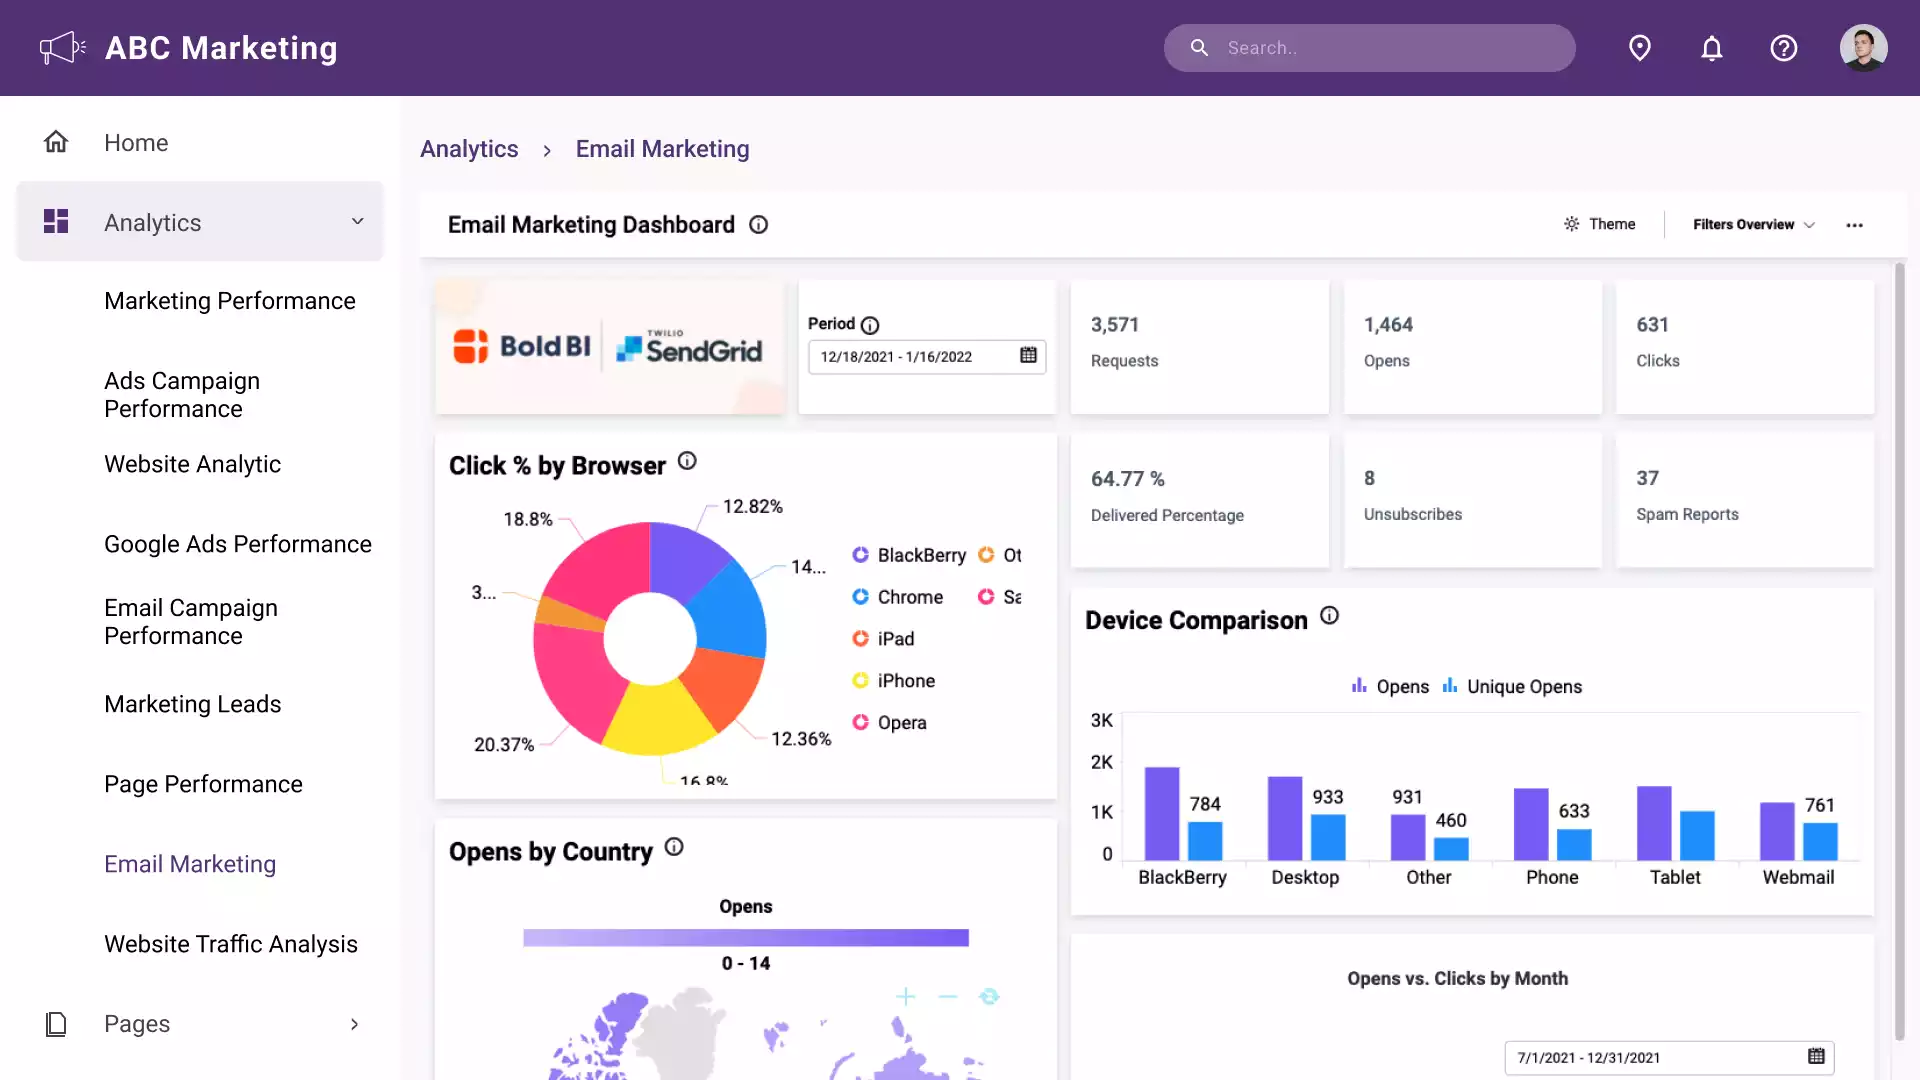The height and width of the screenshot is (1080, 1920).
Task: Open the user profile avatar
Action: click(1863, 48)
